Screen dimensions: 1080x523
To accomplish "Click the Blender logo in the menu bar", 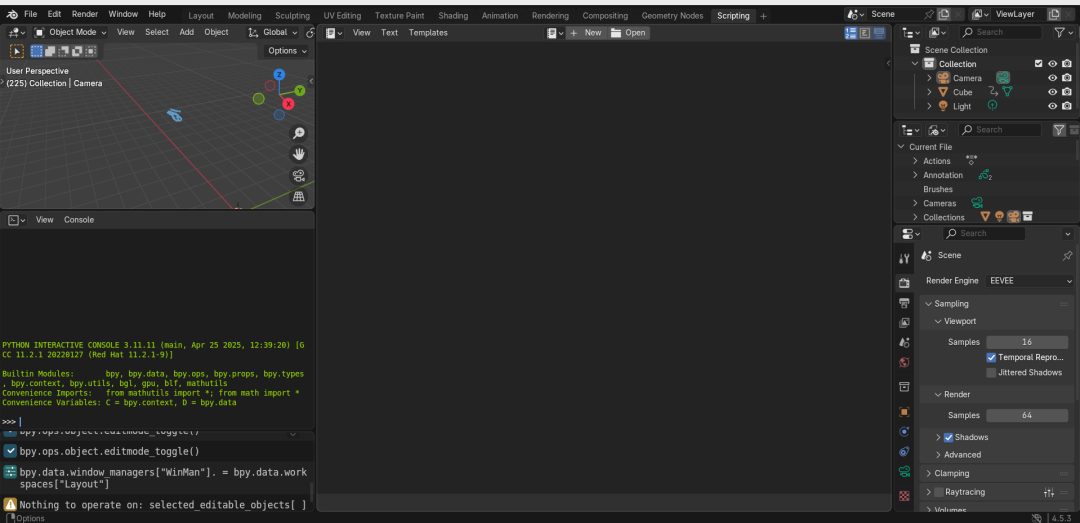I will click(x=12, y=14).
